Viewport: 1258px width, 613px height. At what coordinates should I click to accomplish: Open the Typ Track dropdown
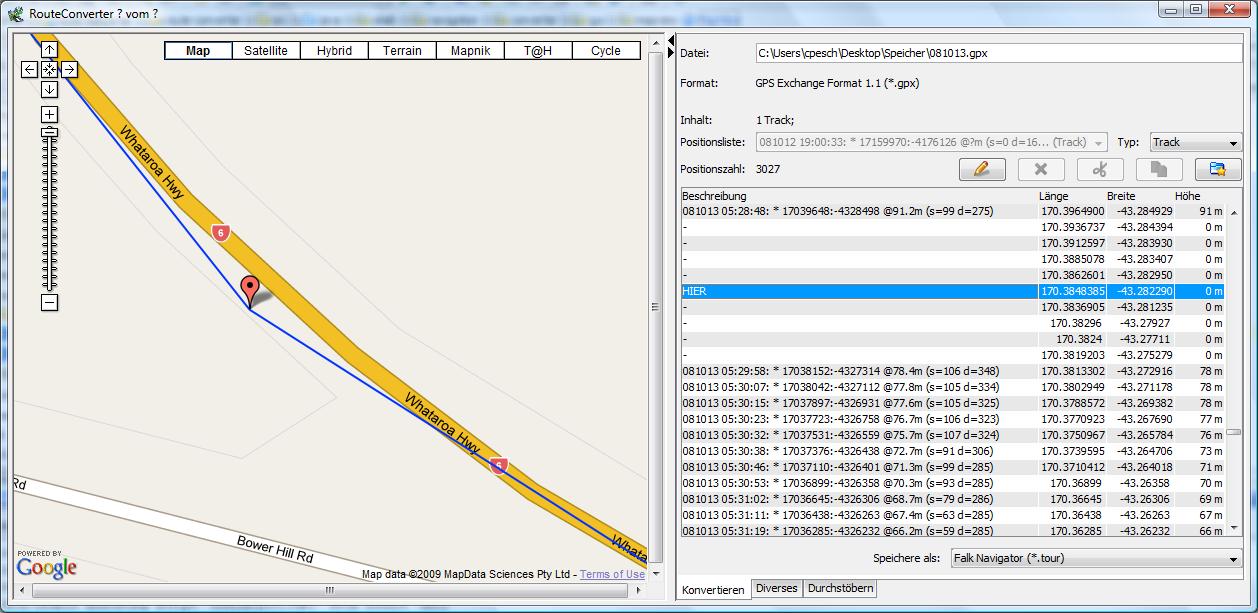coord(1195,142)
